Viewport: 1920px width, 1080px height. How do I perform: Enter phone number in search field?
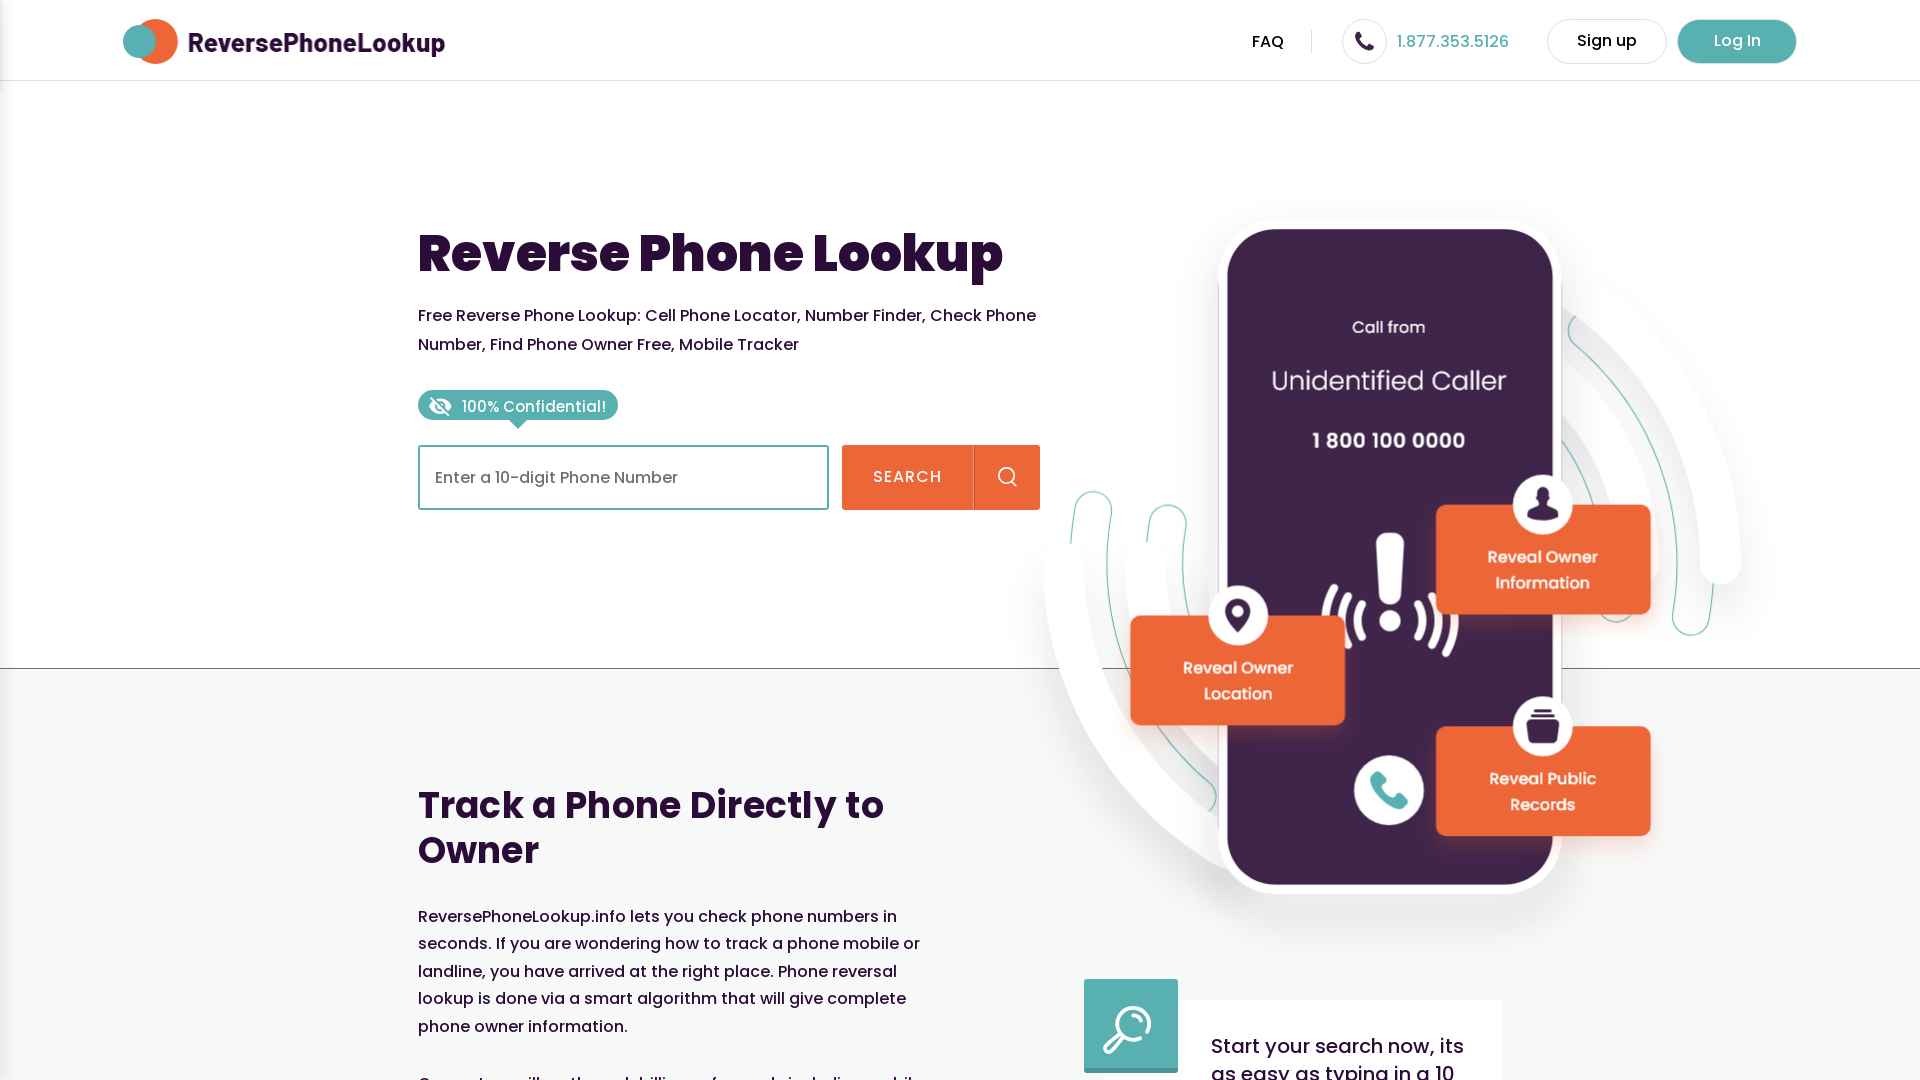[622, 477]
